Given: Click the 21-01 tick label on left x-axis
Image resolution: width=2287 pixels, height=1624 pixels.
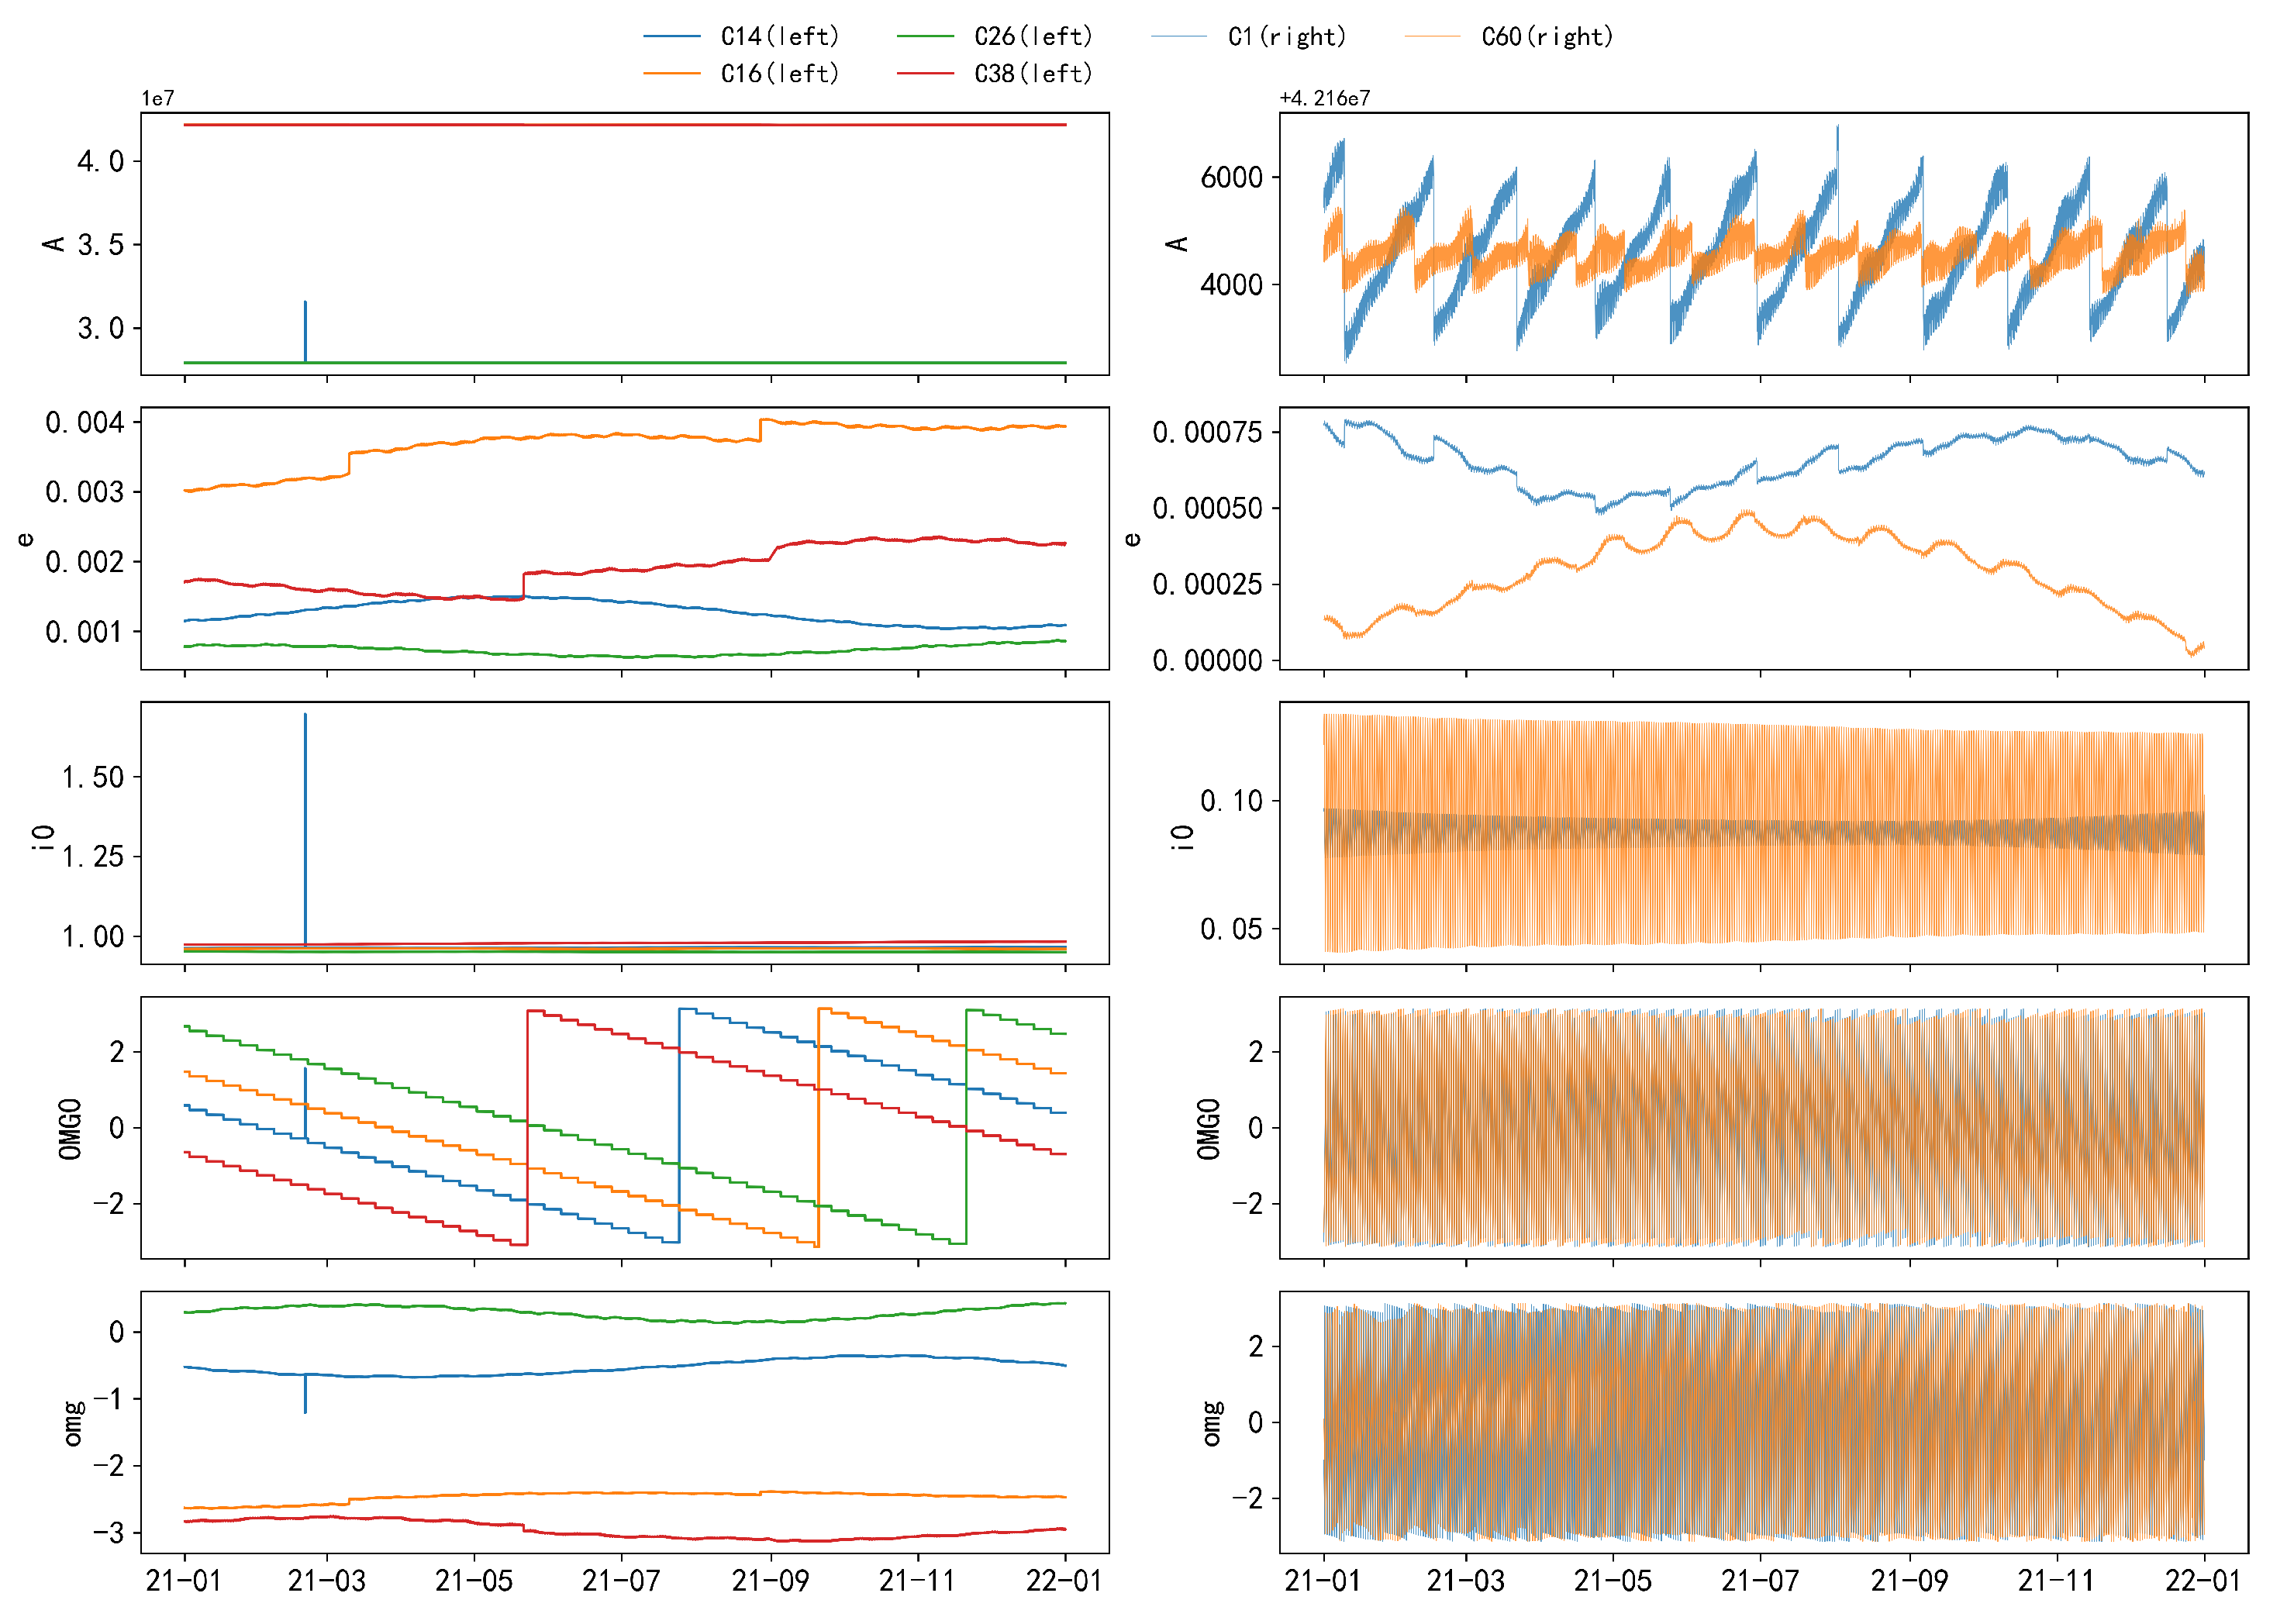Looking at the screenshot, I should [184, 1581].
